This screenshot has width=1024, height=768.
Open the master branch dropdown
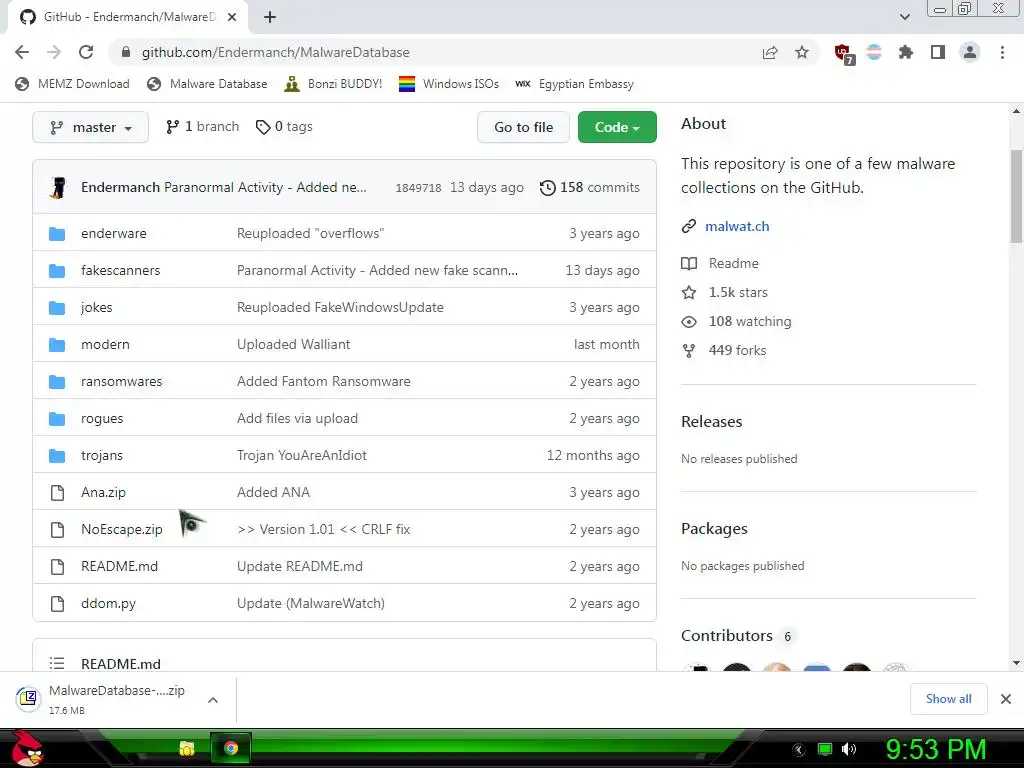pyautogui.click(x=90, y=127)
